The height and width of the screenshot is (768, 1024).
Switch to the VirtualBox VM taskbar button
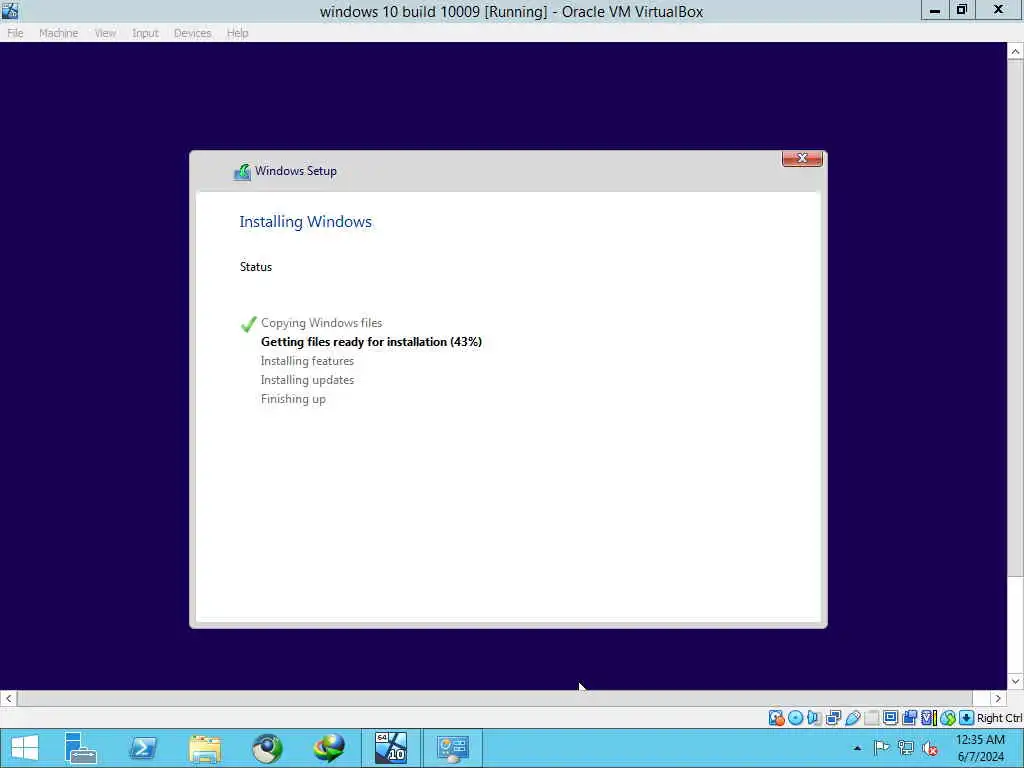(x=391, y=748)
